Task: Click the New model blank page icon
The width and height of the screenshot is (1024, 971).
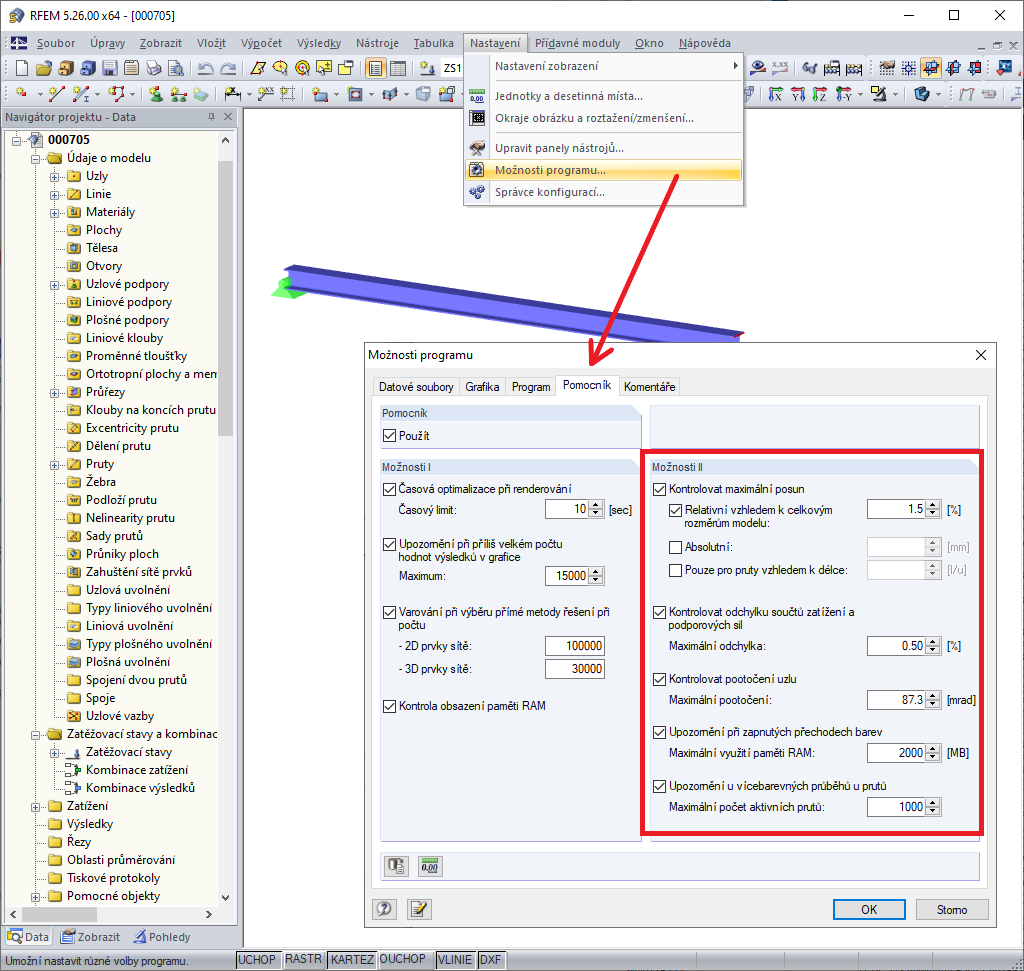Action: (x=22, y=68)
